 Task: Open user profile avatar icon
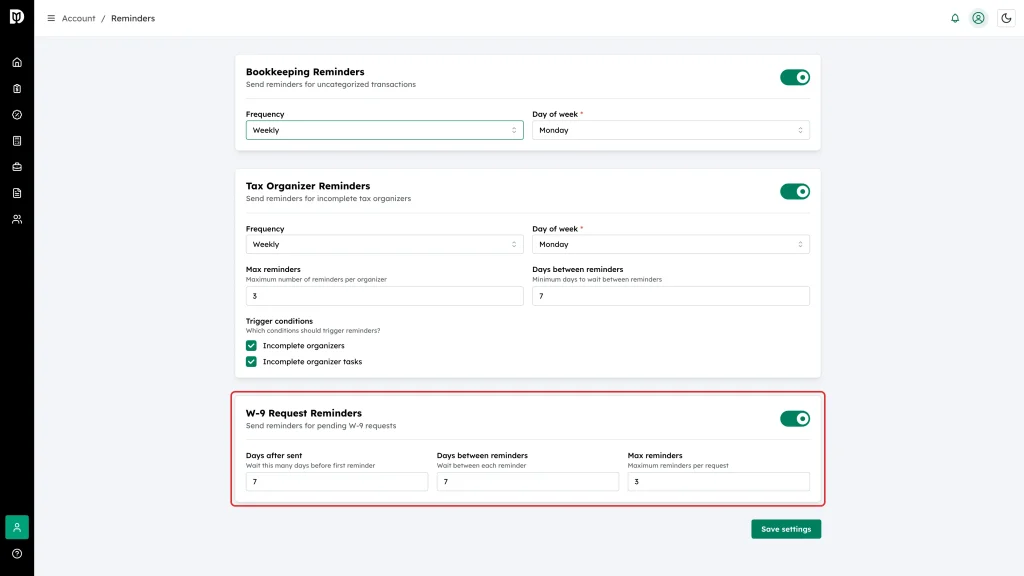coord(978,18)
